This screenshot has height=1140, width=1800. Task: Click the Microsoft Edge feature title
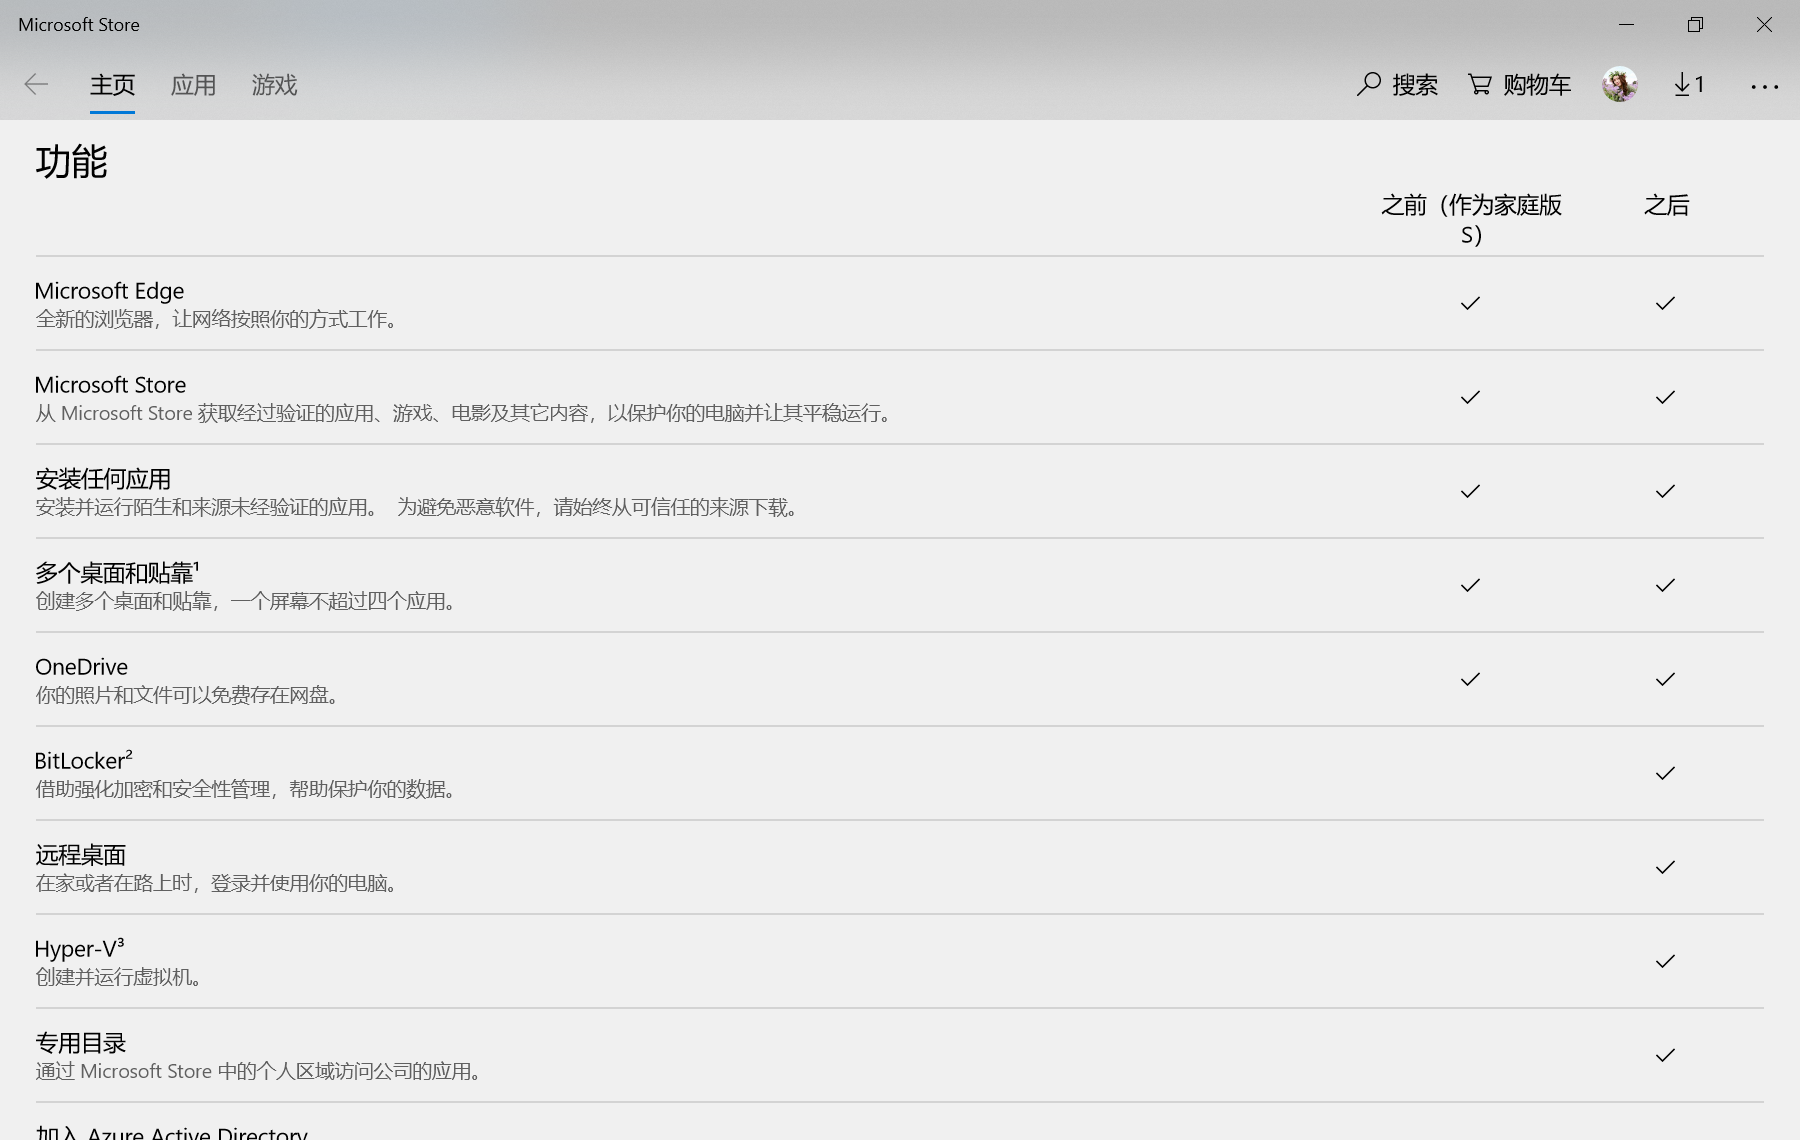click(109, 291)
